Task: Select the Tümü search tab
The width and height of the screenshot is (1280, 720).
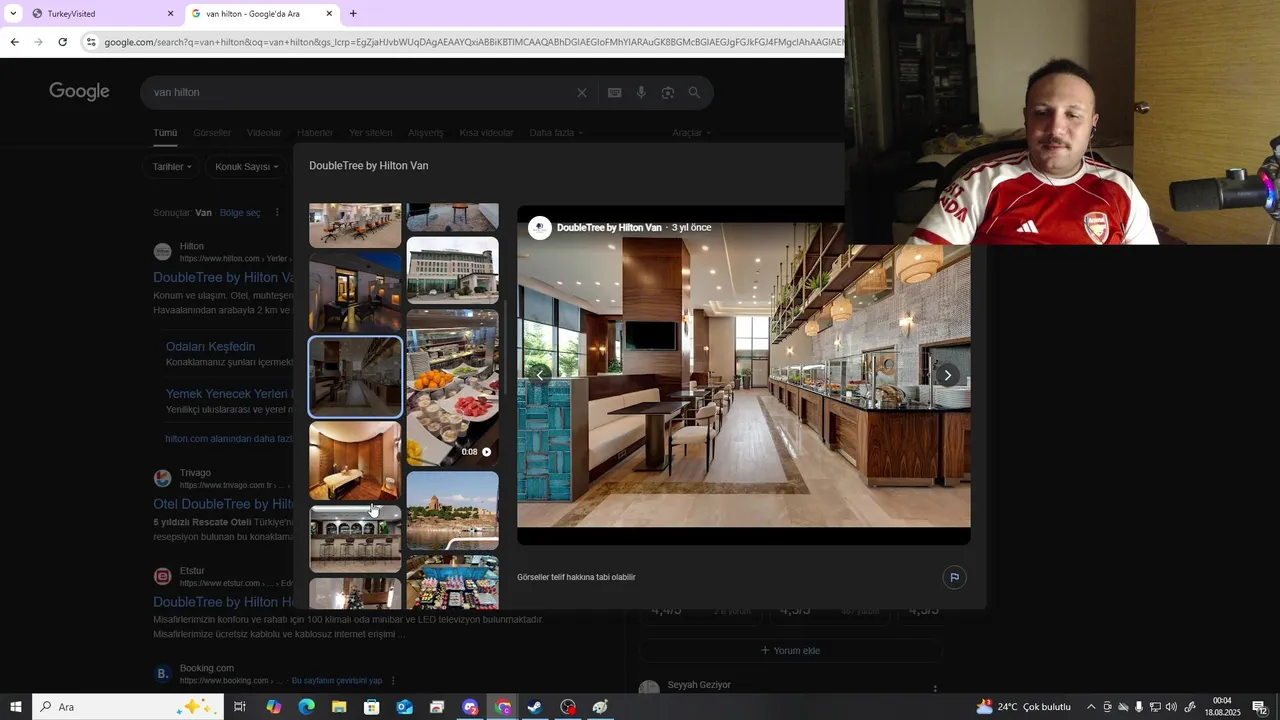Action: [x=165, y=133]
